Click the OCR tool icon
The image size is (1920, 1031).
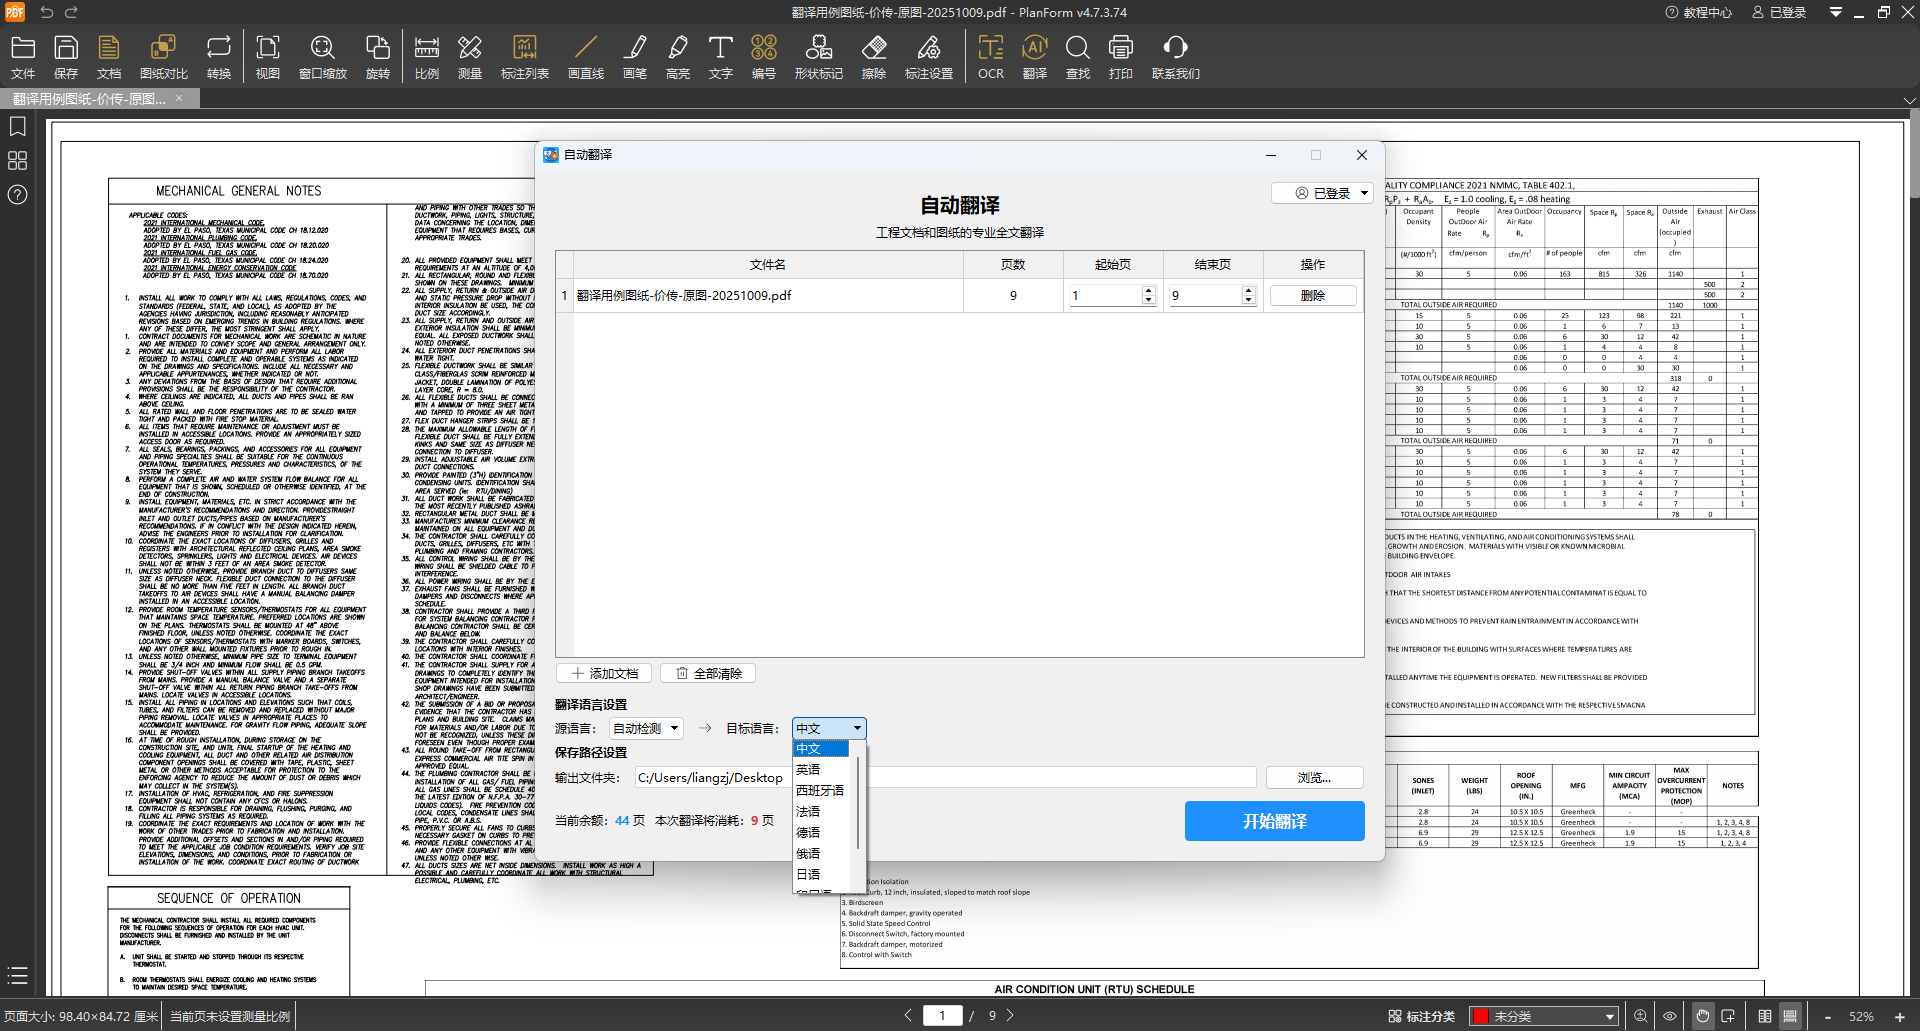click(990, 56)
